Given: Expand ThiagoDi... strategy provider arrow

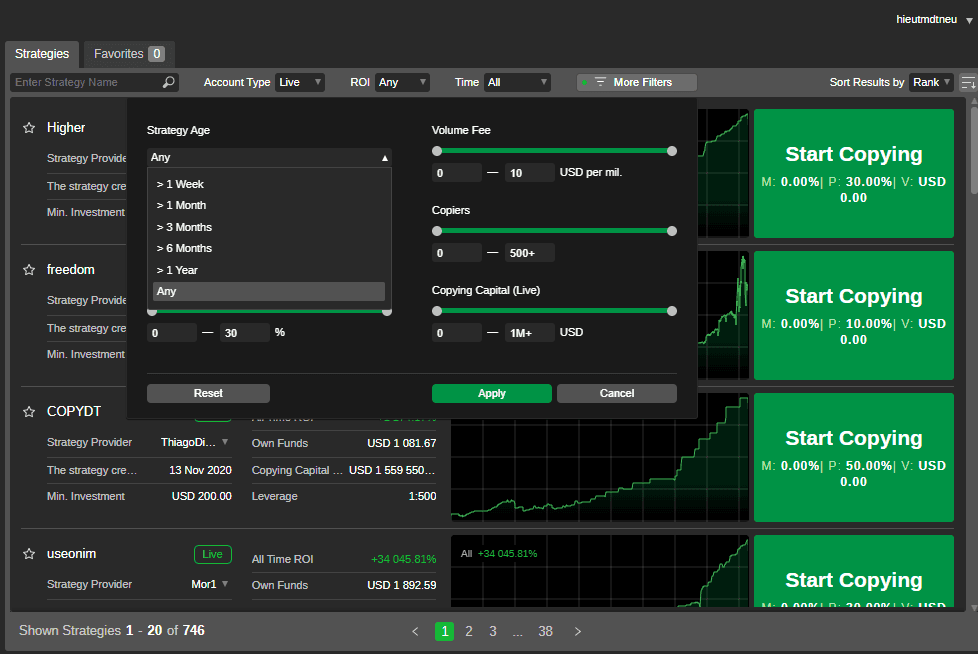Looking at the screenshot, I should pos(225,442).
